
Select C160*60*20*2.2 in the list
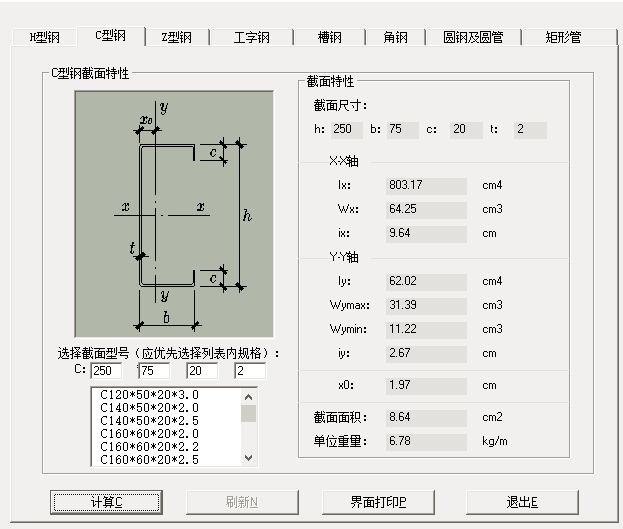click(166, 447)
